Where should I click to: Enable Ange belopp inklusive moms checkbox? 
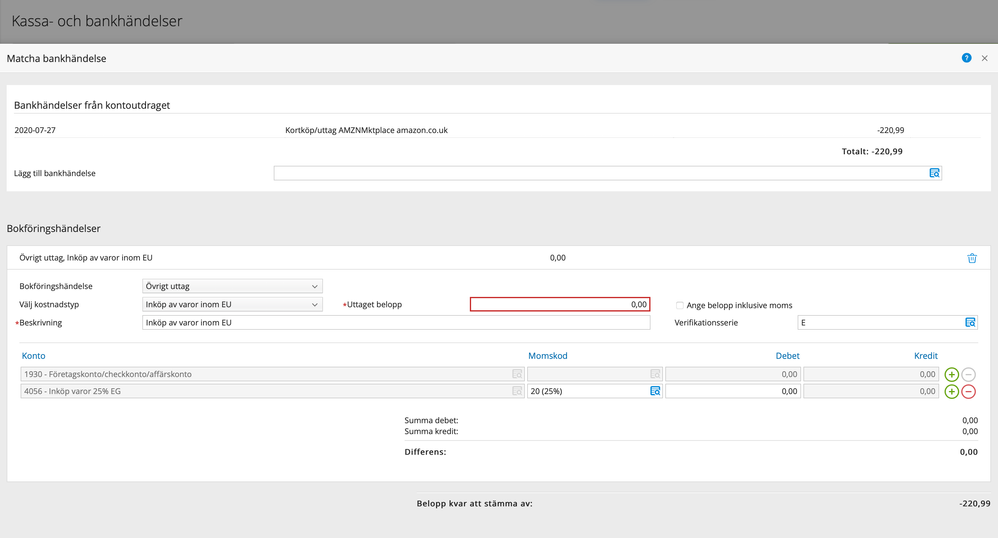coord(680,305)
